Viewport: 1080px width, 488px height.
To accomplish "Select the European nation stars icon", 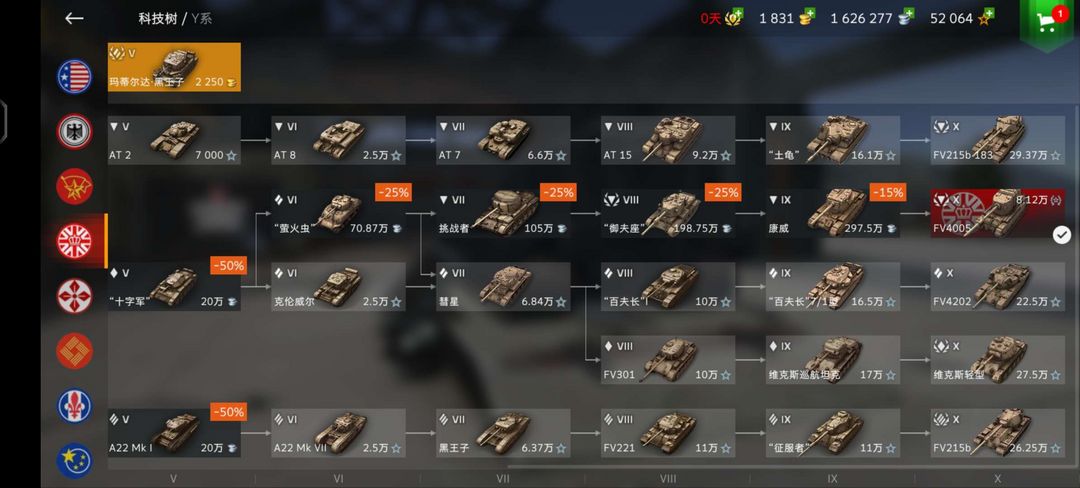I will point(74,460).
